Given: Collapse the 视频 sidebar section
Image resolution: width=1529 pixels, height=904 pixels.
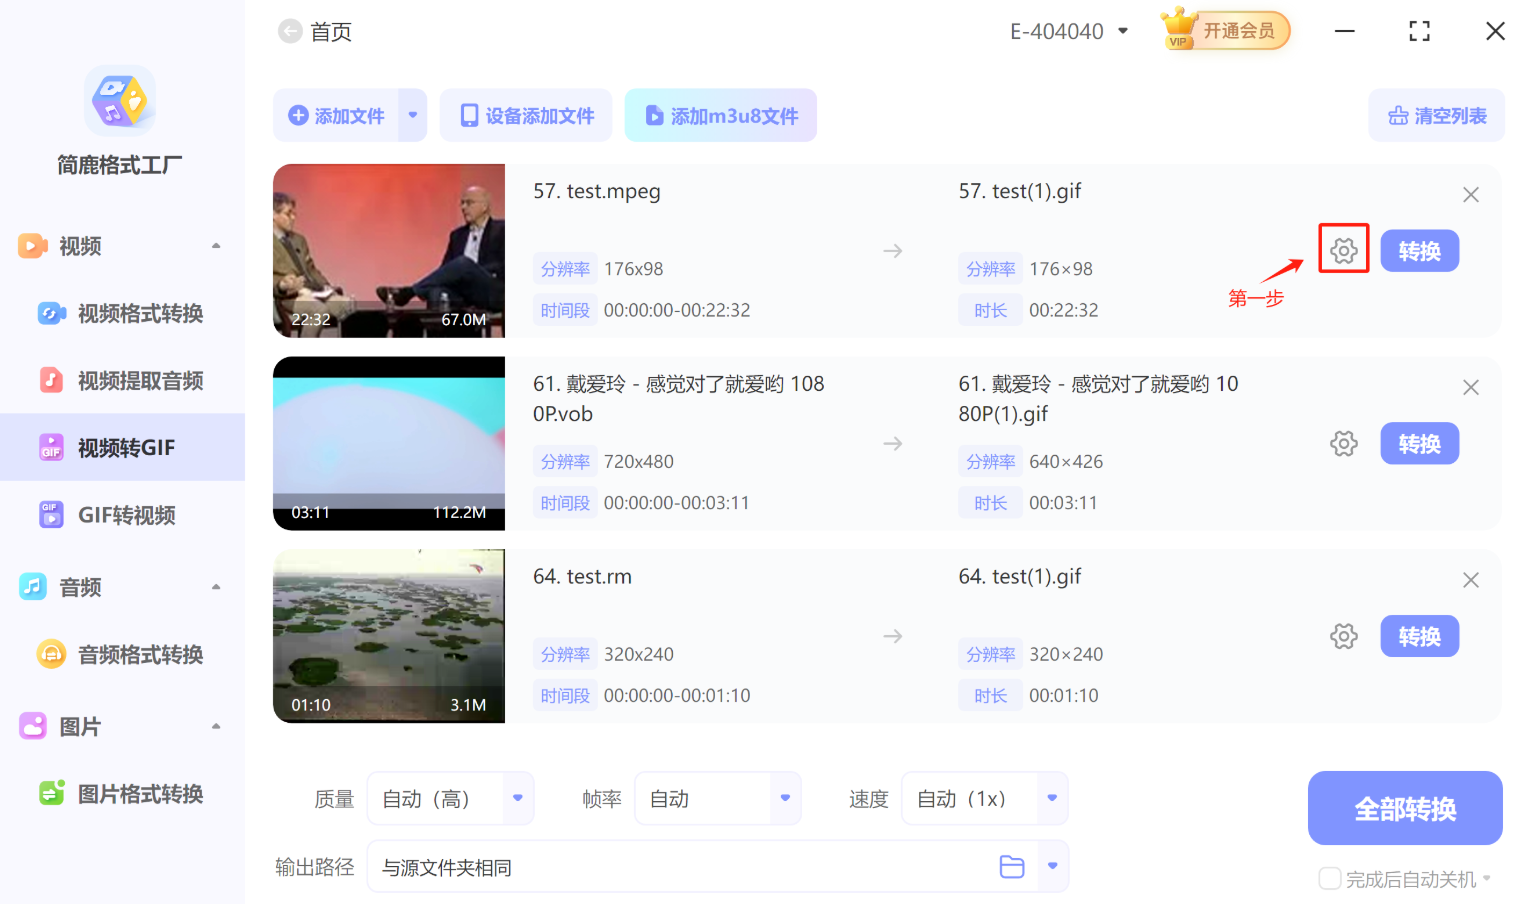Looking at the screenshot, I should click(216, 245).
